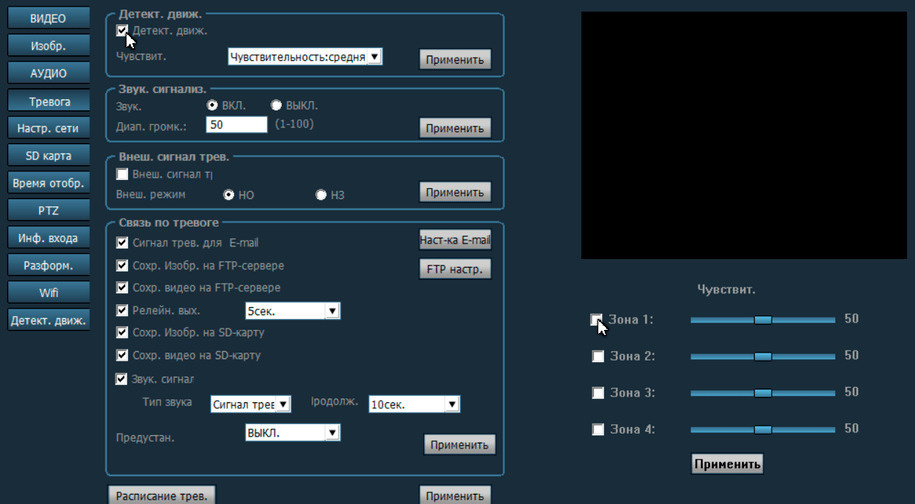Toggle the Детект. движ. checkbox
The width and height of the screenshot is (915, 504).
point(123,31)
